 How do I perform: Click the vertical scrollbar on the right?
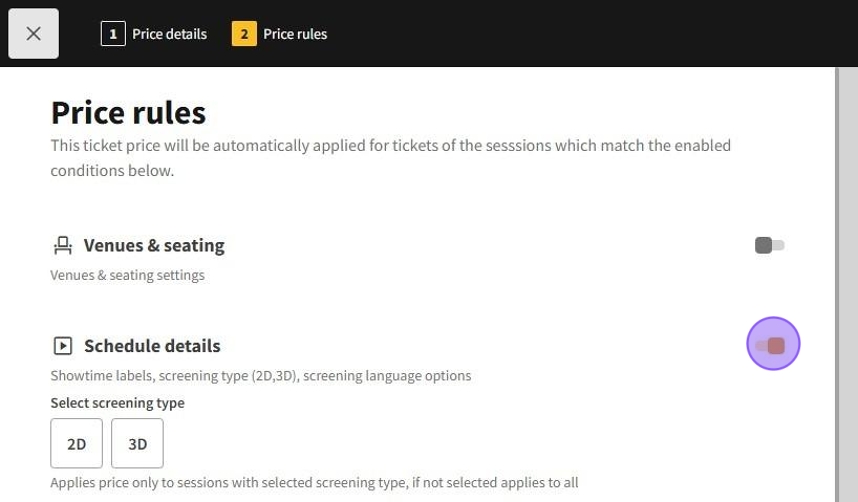pos(845,280)
